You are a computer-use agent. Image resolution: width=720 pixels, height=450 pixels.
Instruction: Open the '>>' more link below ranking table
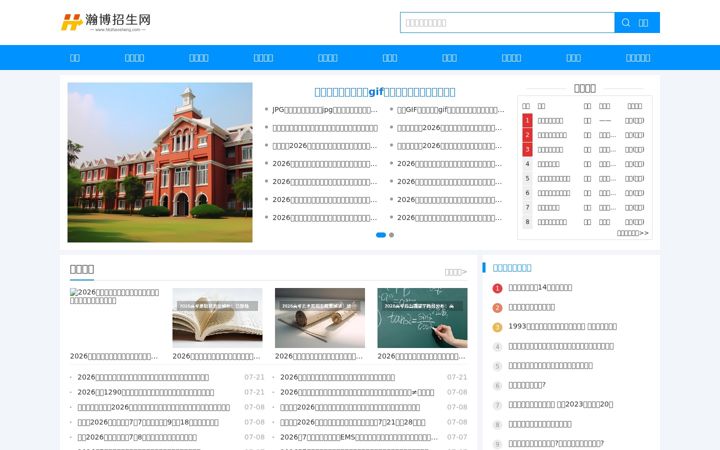632,233
